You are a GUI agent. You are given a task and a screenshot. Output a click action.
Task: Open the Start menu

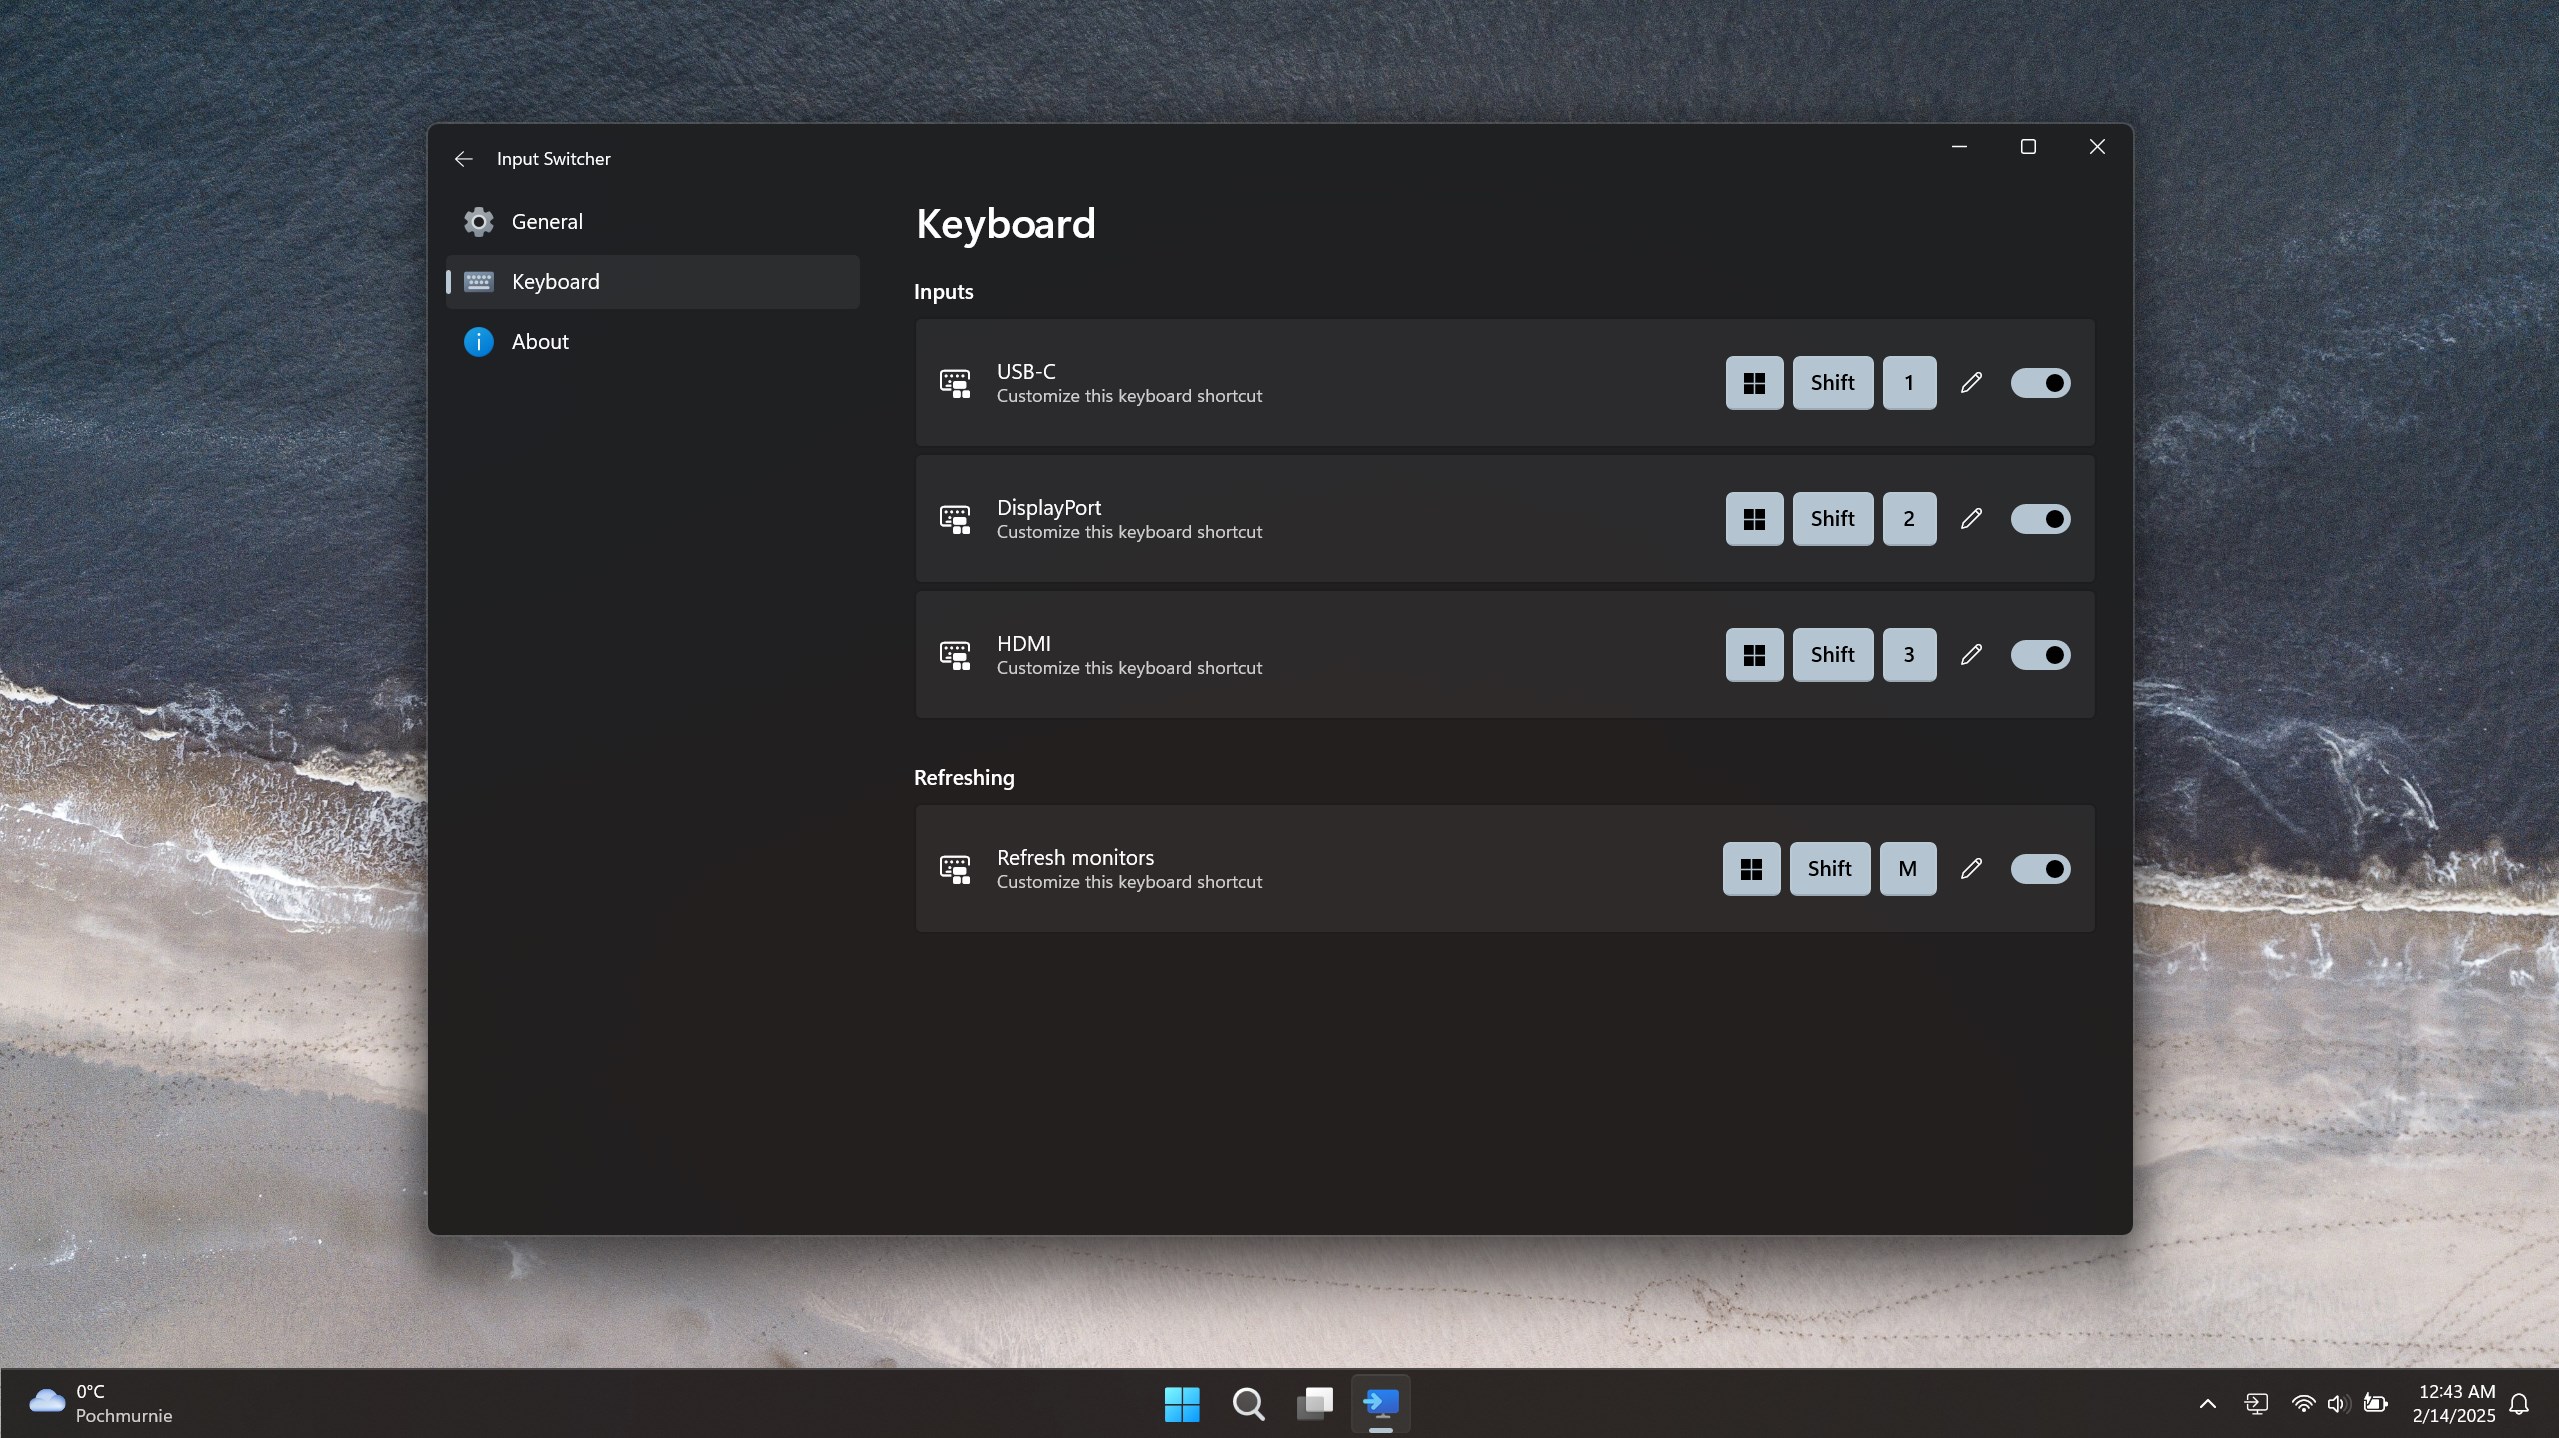tap(1180, 1403)
